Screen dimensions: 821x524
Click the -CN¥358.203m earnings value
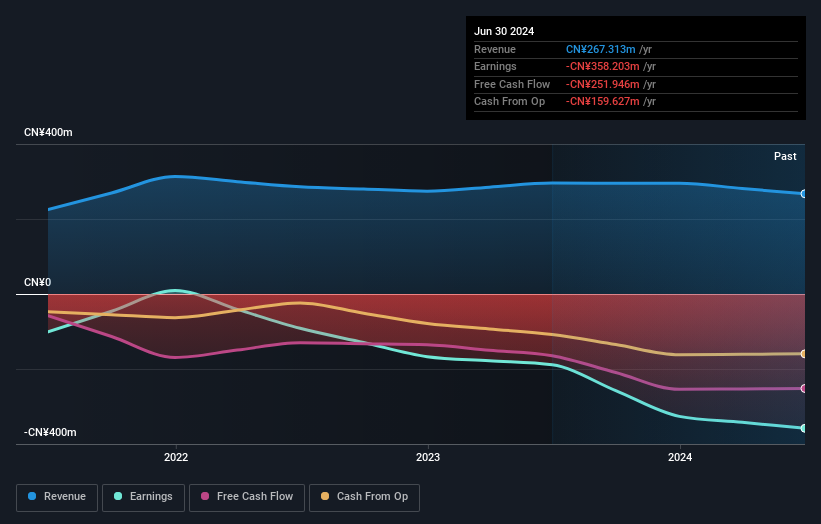coord(602,66)
